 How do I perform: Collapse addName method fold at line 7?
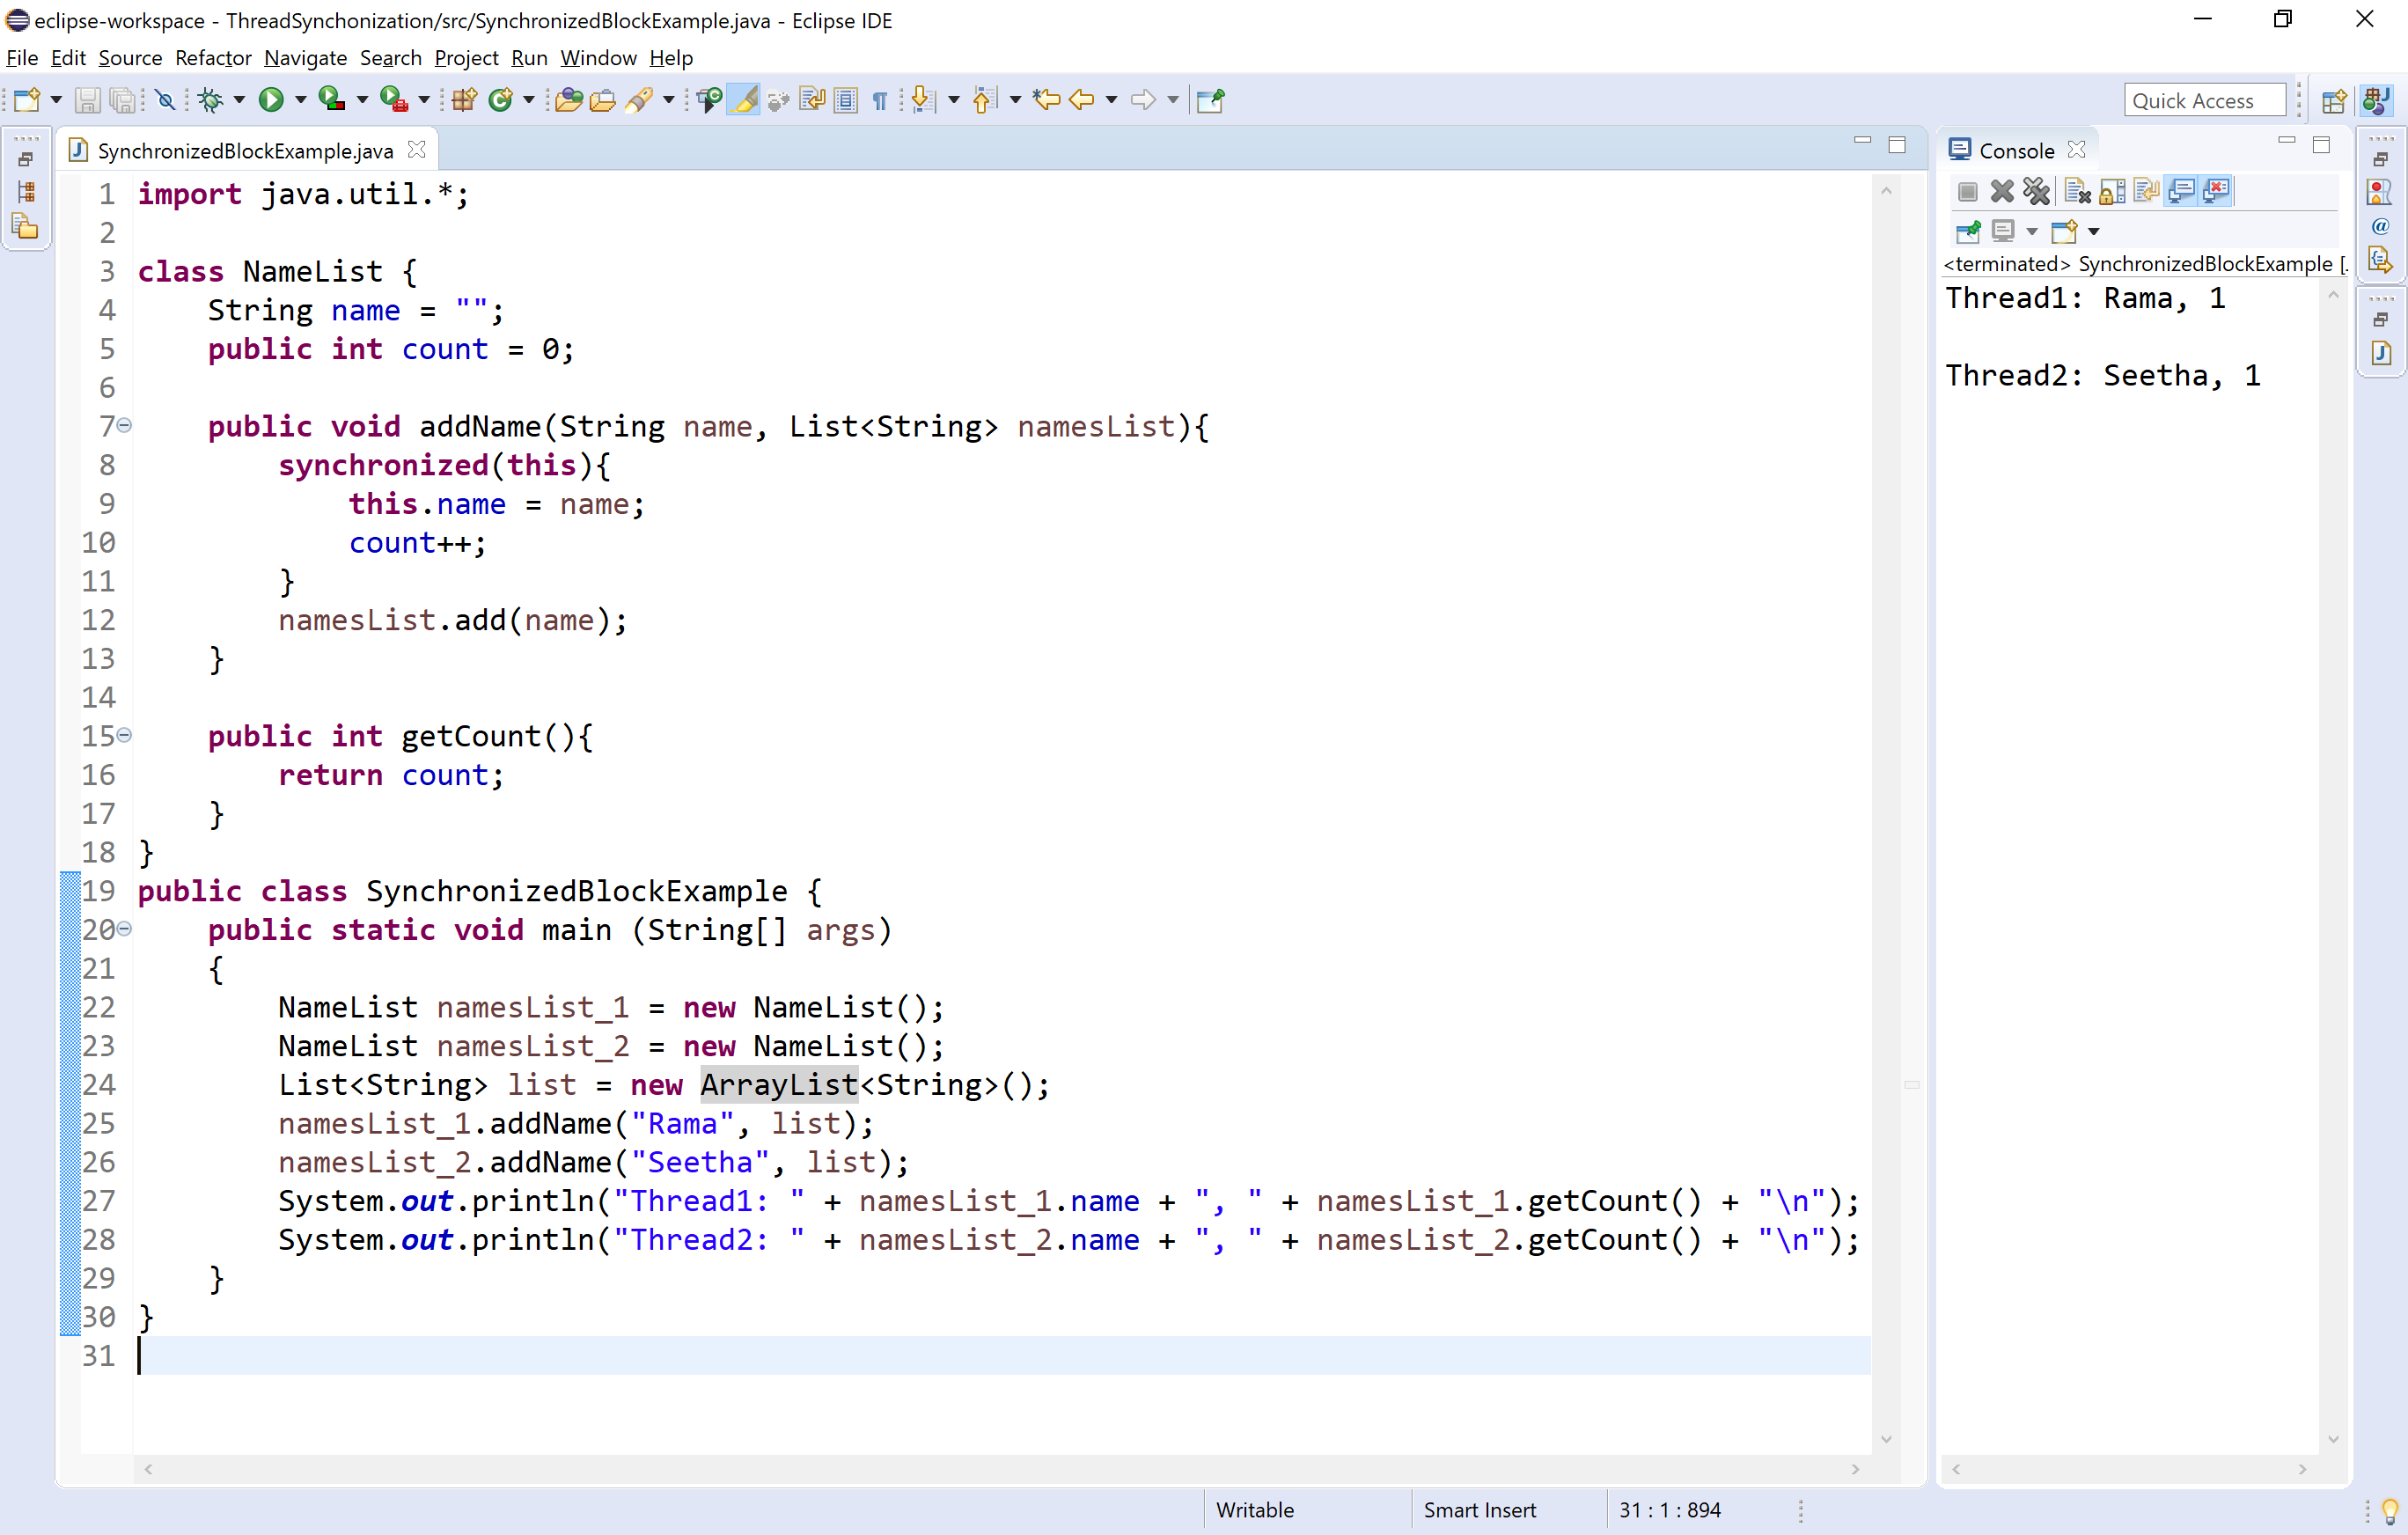tap(124, 426)
